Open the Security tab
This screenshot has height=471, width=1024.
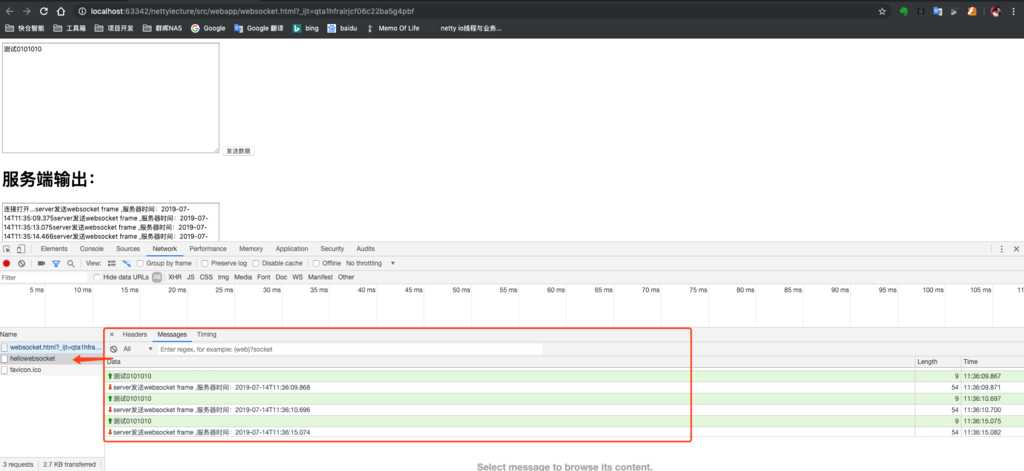(332, 249)
